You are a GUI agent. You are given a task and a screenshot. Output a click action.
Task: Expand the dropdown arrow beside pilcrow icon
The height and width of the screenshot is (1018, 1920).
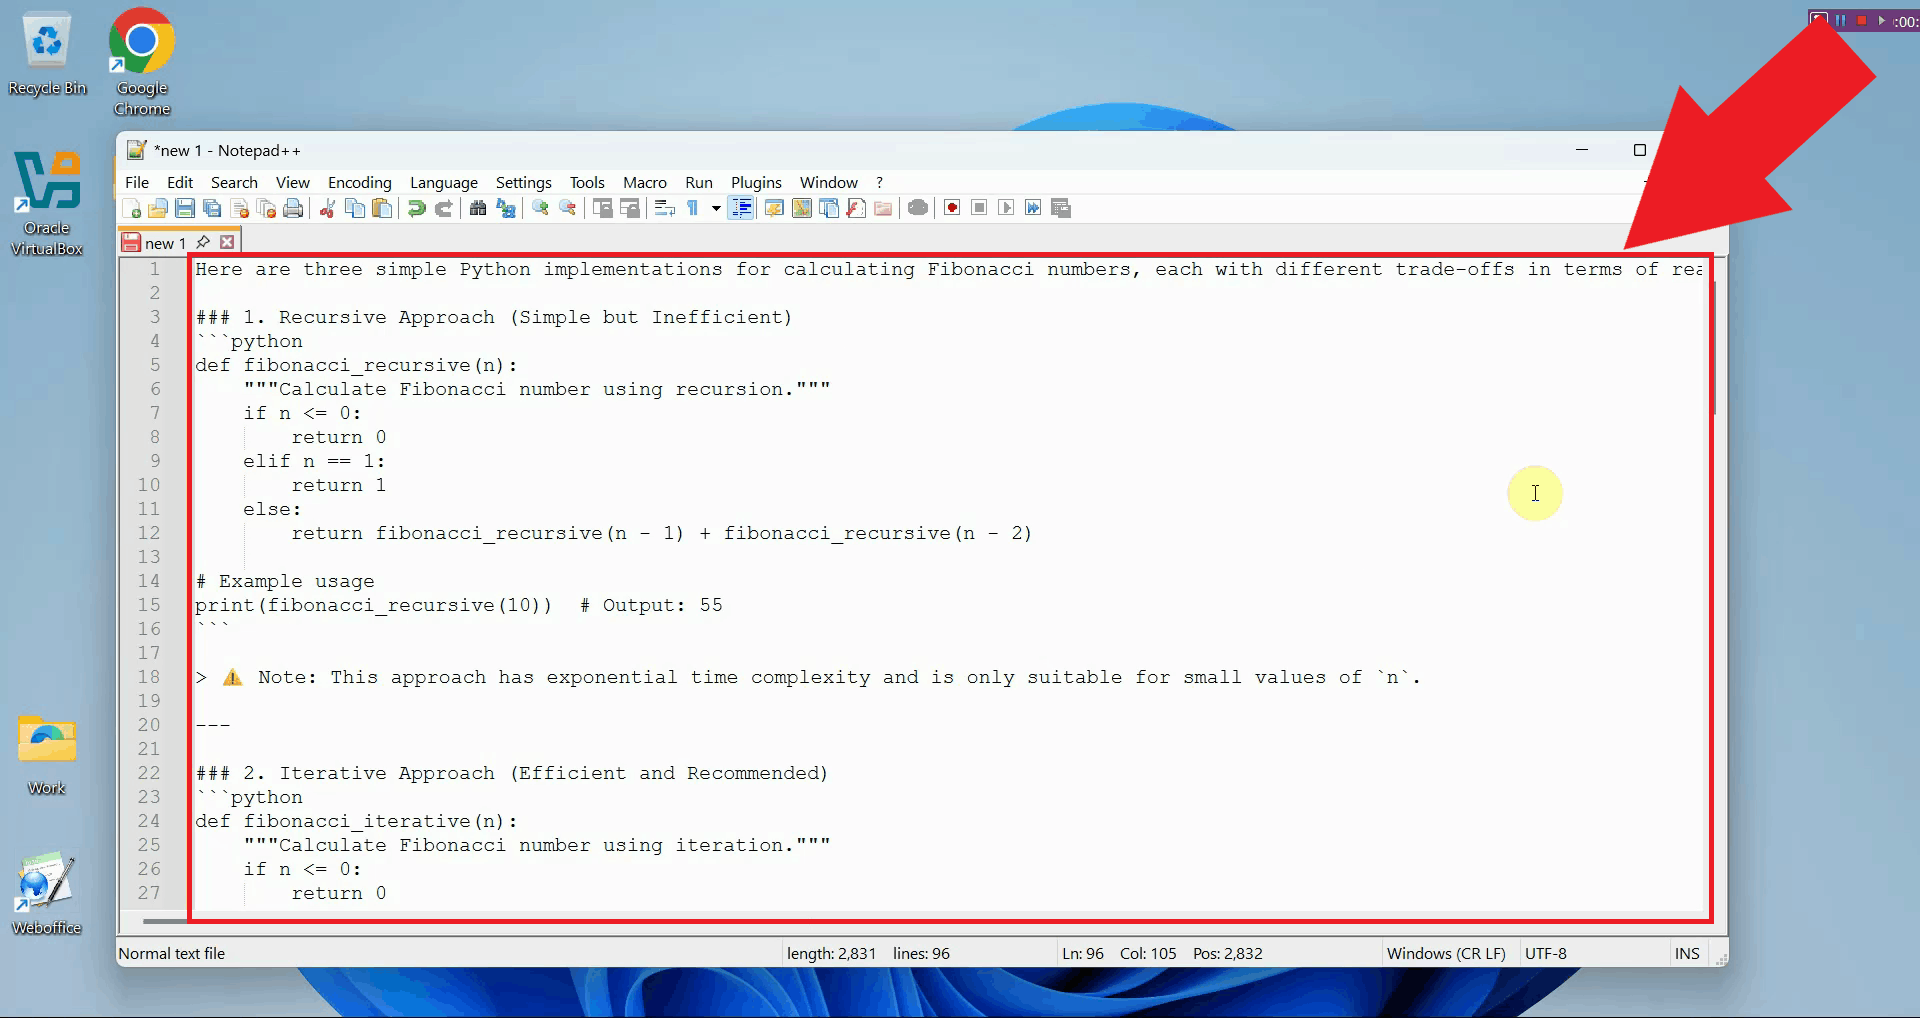tap(716, 208)
